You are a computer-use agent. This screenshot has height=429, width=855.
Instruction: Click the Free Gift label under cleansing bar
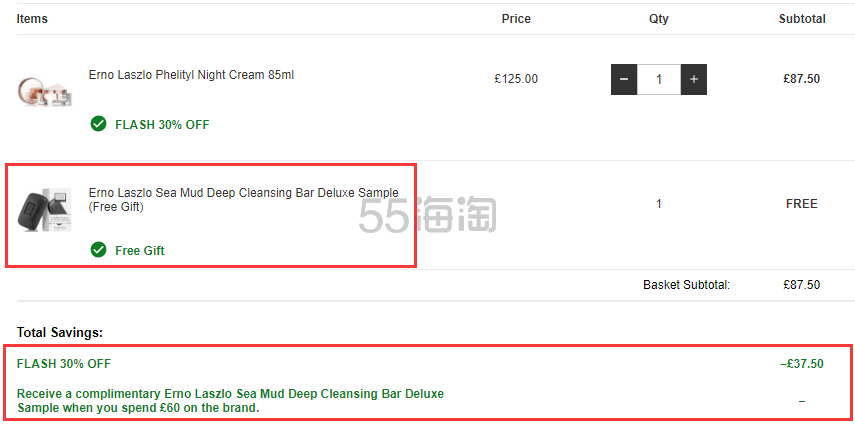click(x=140, y=251)
